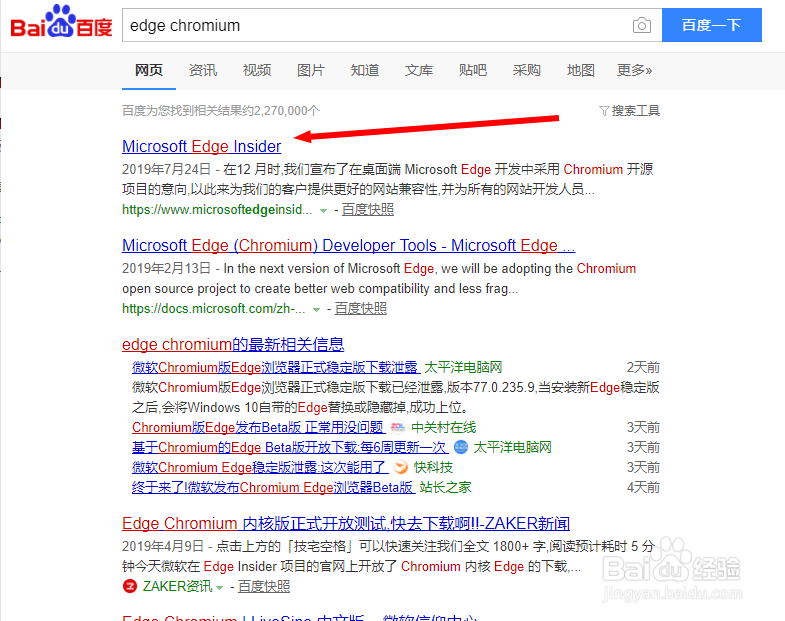
Task: Open edge chromium的最新相关信息 link
Action: click(233, 345)
